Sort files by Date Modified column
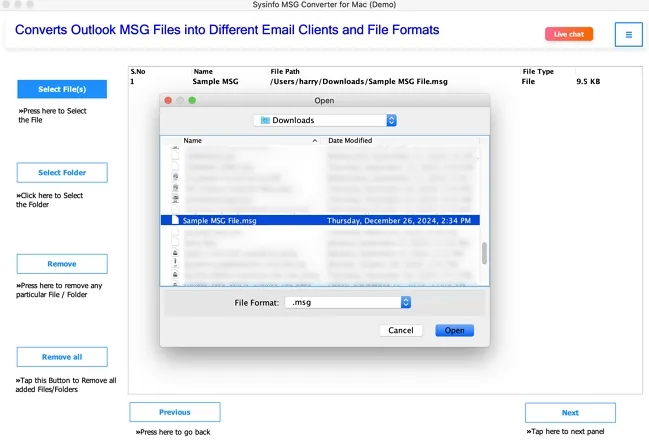 pyautogui.click(x=350, y=140)
